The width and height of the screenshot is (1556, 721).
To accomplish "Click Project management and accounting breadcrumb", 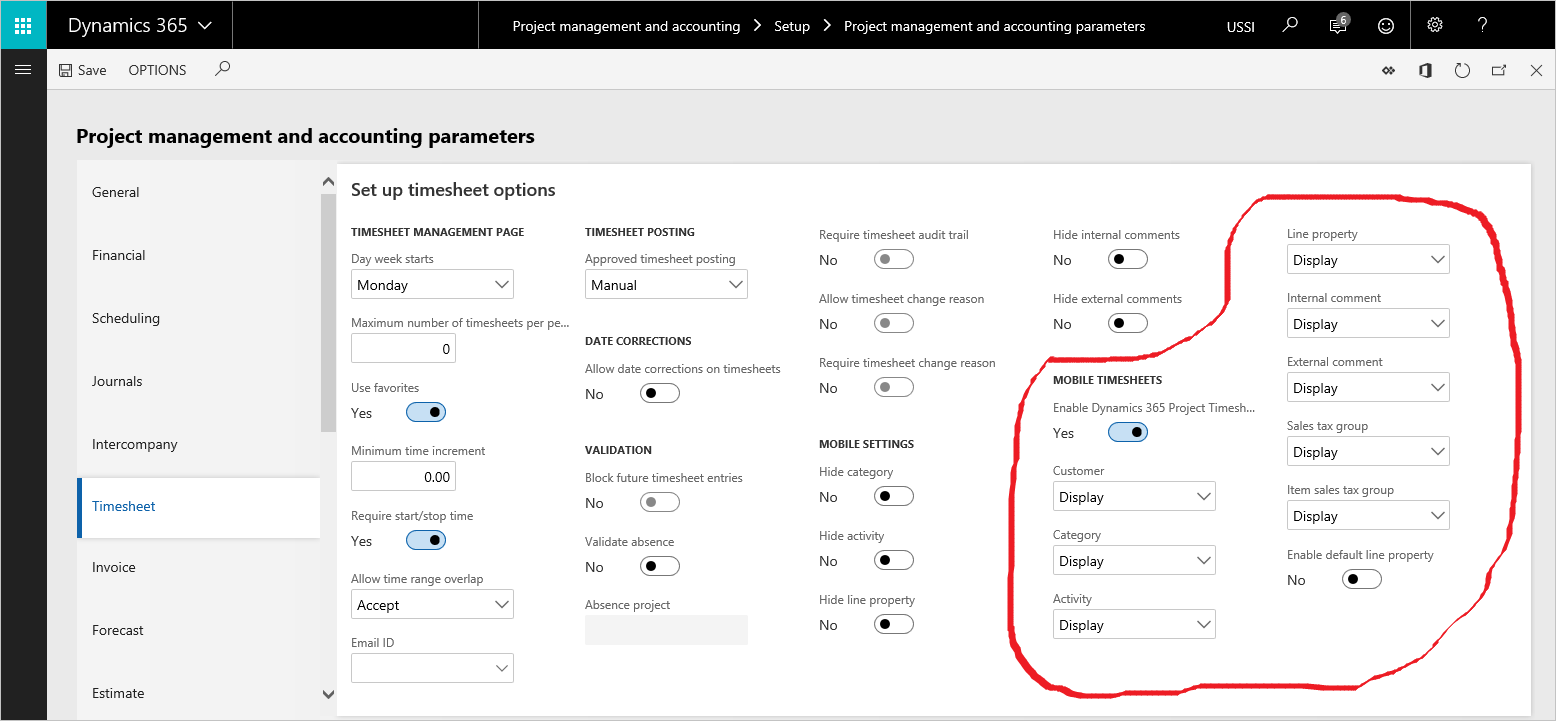I will (x=626, y=26).
